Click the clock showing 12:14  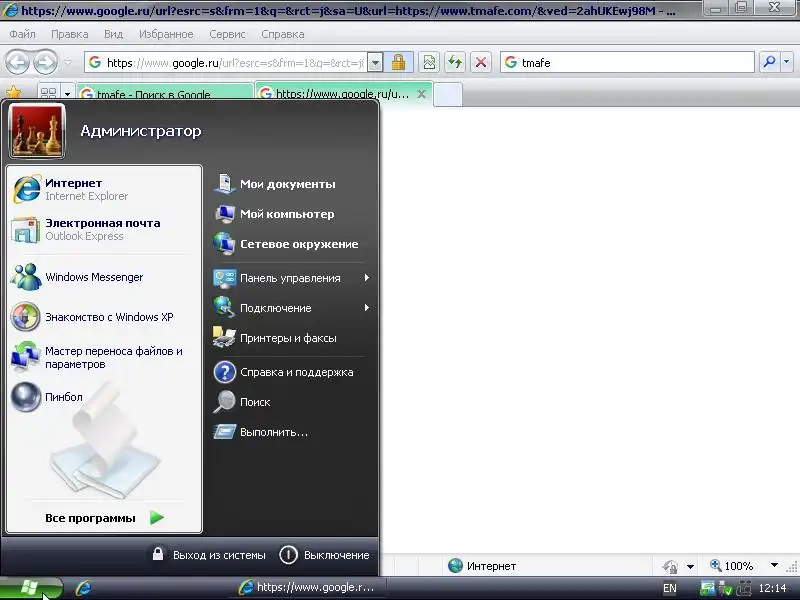[x=772, y=588]
